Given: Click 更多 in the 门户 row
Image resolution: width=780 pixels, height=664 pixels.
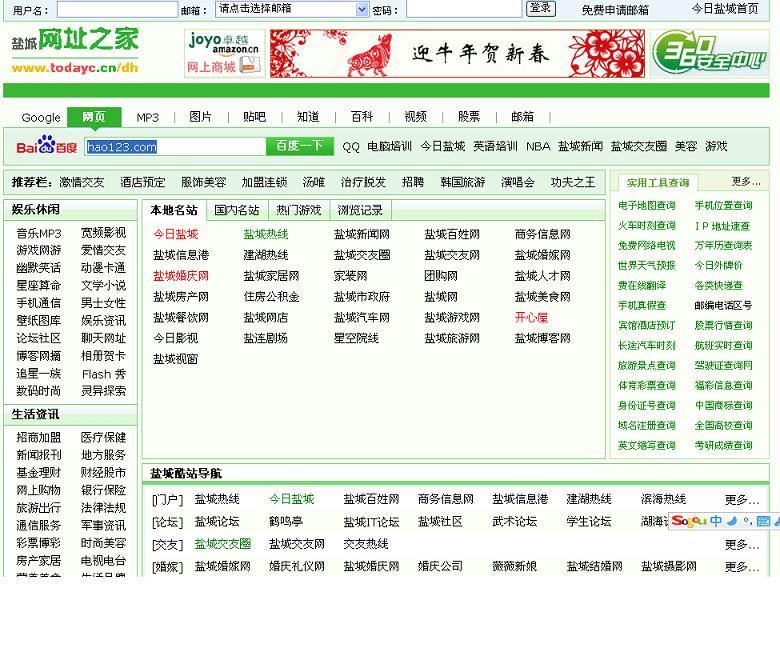Looking at the screenshot, I should pyautogui.click(x=742, y=500).
